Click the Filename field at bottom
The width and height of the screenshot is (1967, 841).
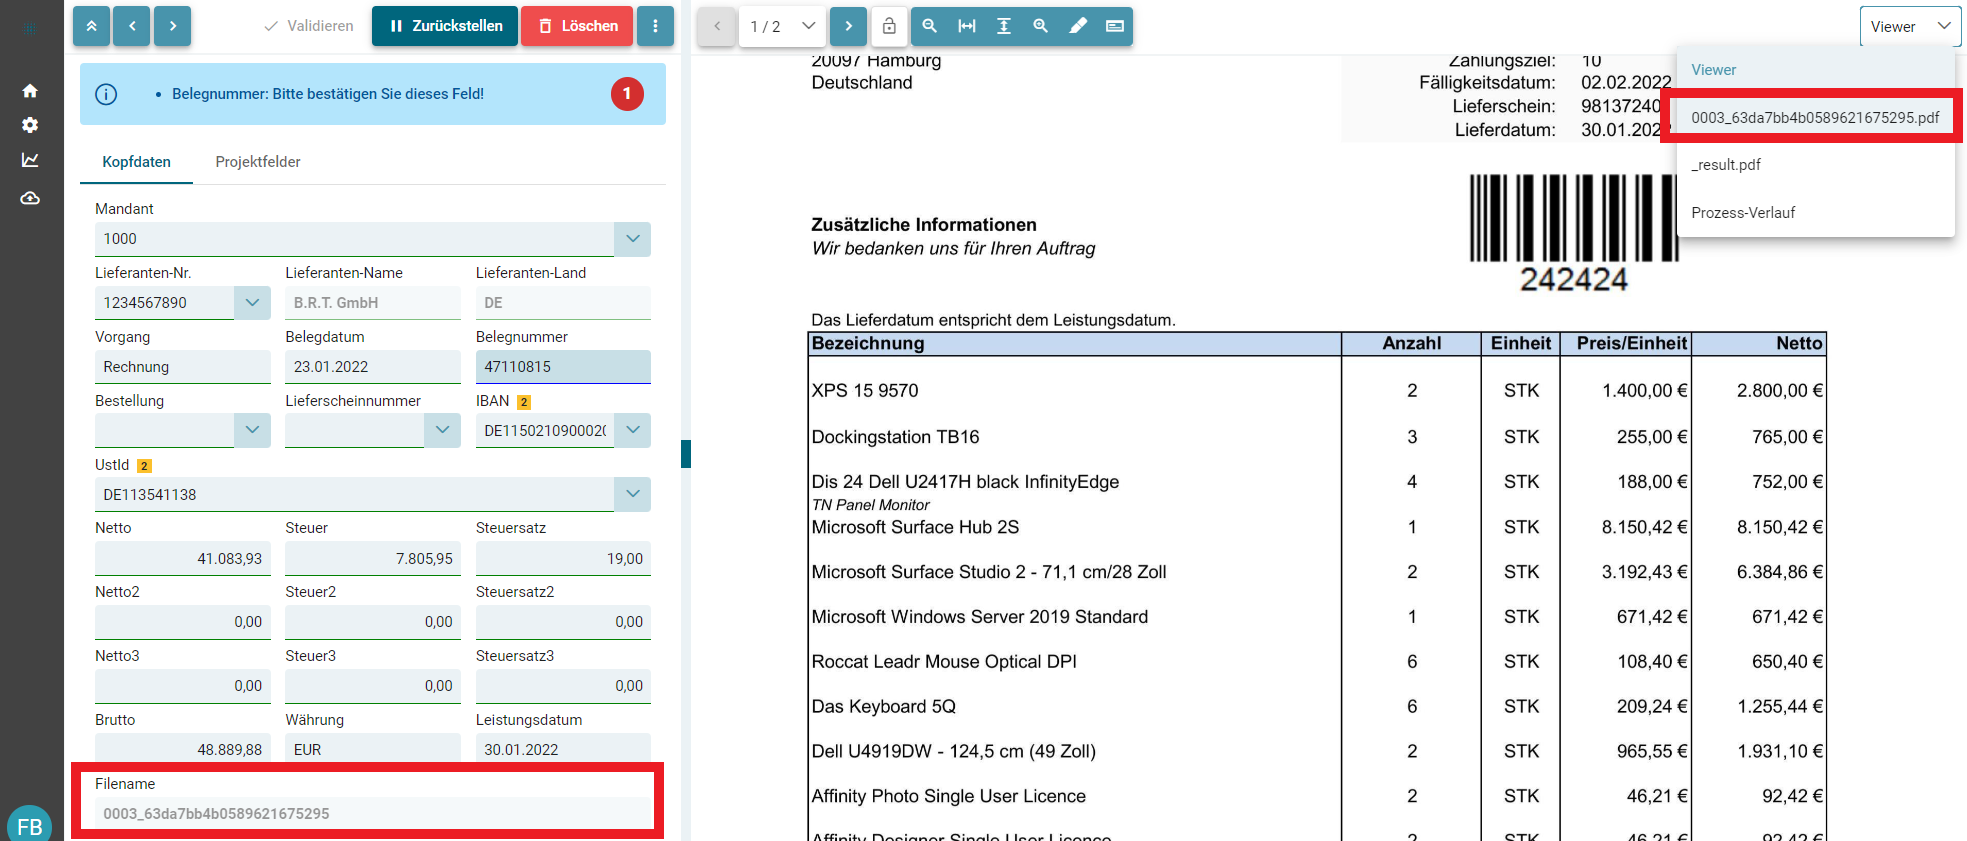(x=373, y=813)
